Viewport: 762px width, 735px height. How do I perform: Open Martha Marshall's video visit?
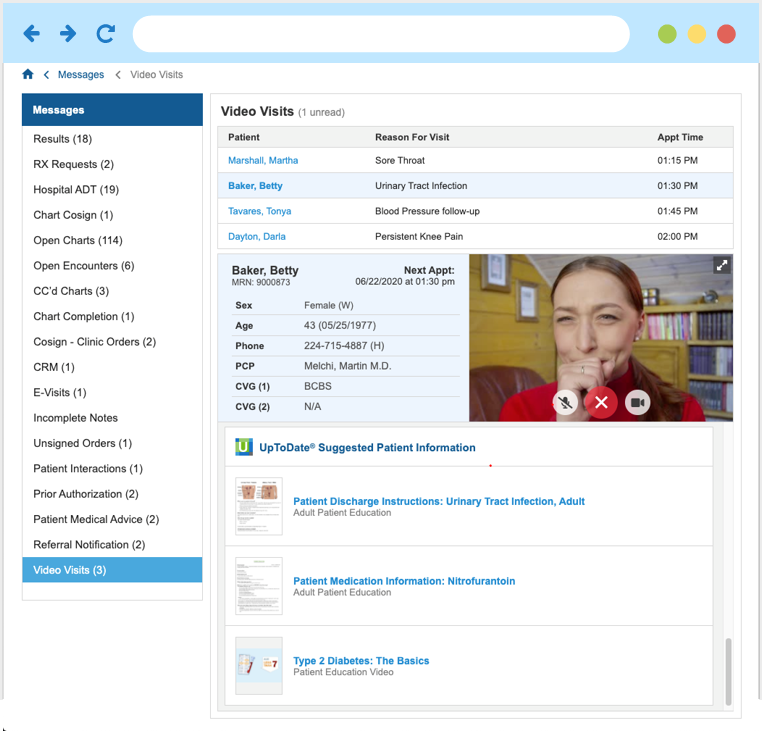pos(263,160)
